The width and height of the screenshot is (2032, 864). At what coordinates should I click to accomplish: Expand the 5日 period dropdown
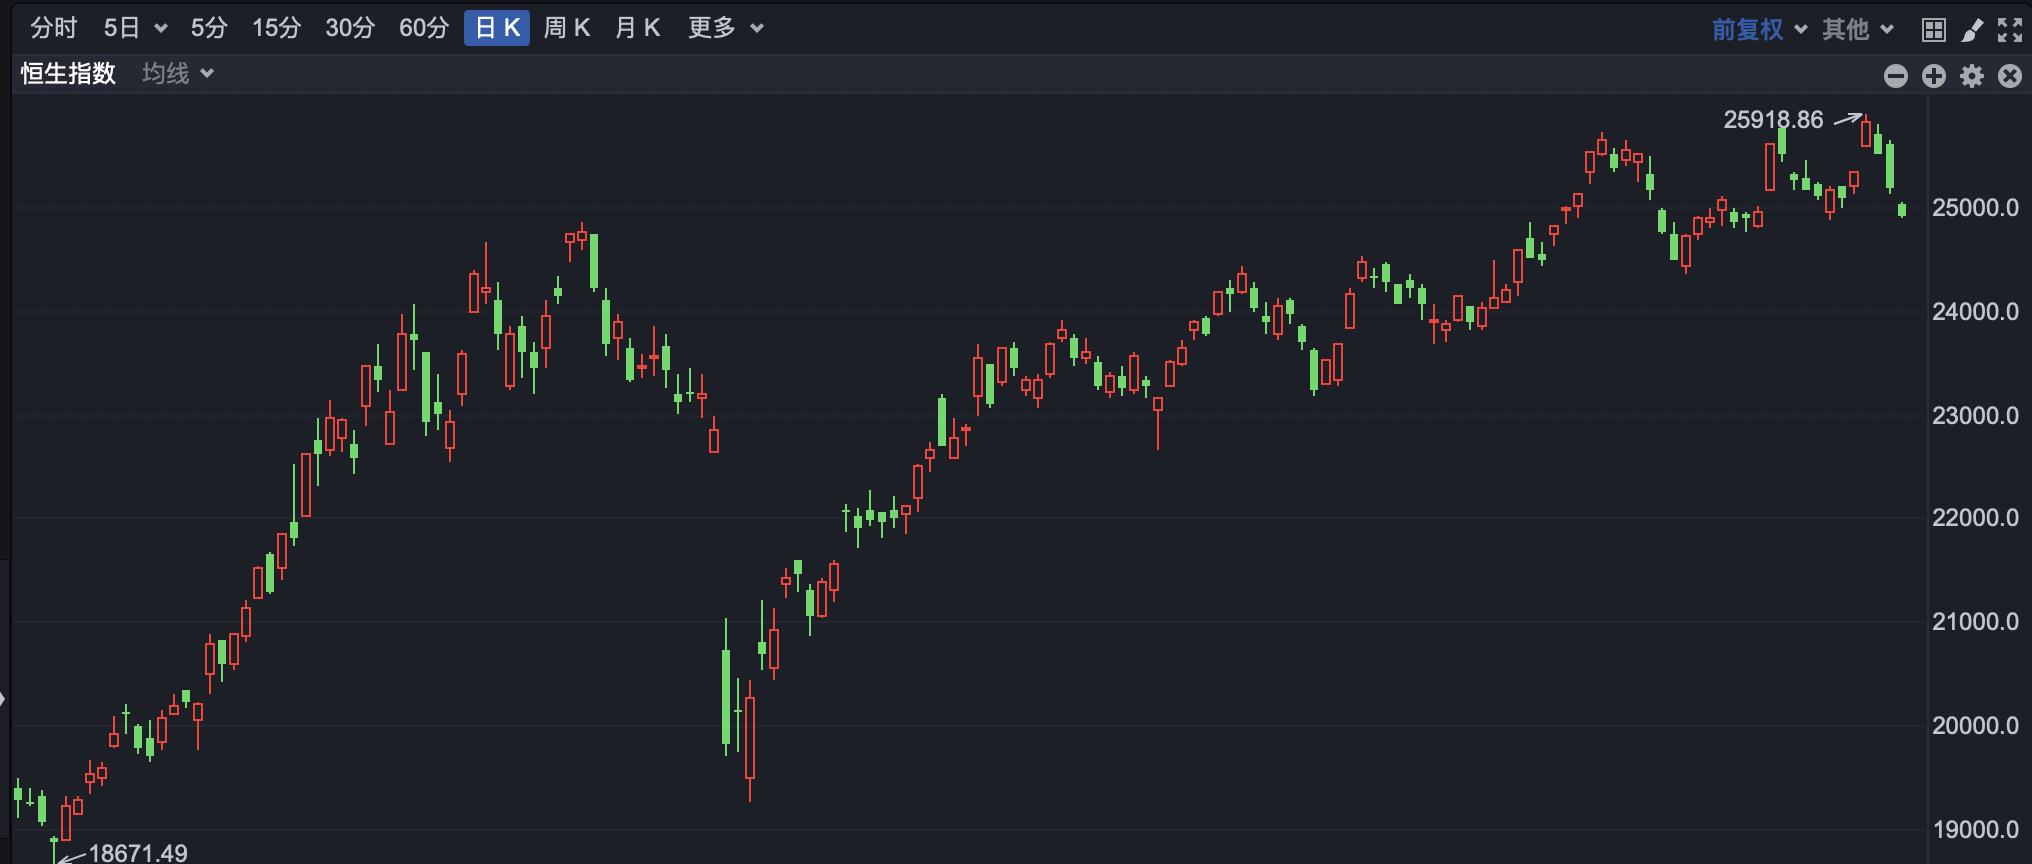click(134, 28)
